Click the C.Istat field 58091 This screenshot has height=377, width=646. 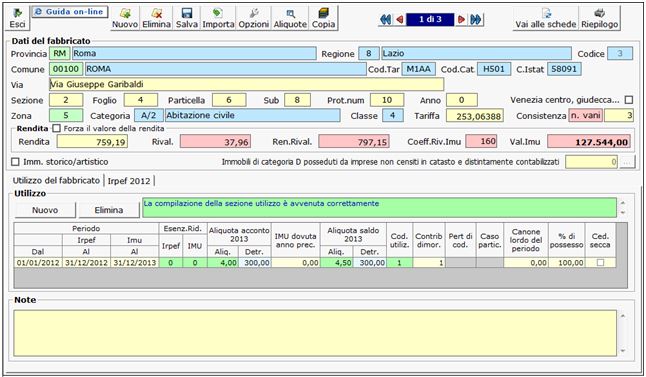[x=564, y=69]
